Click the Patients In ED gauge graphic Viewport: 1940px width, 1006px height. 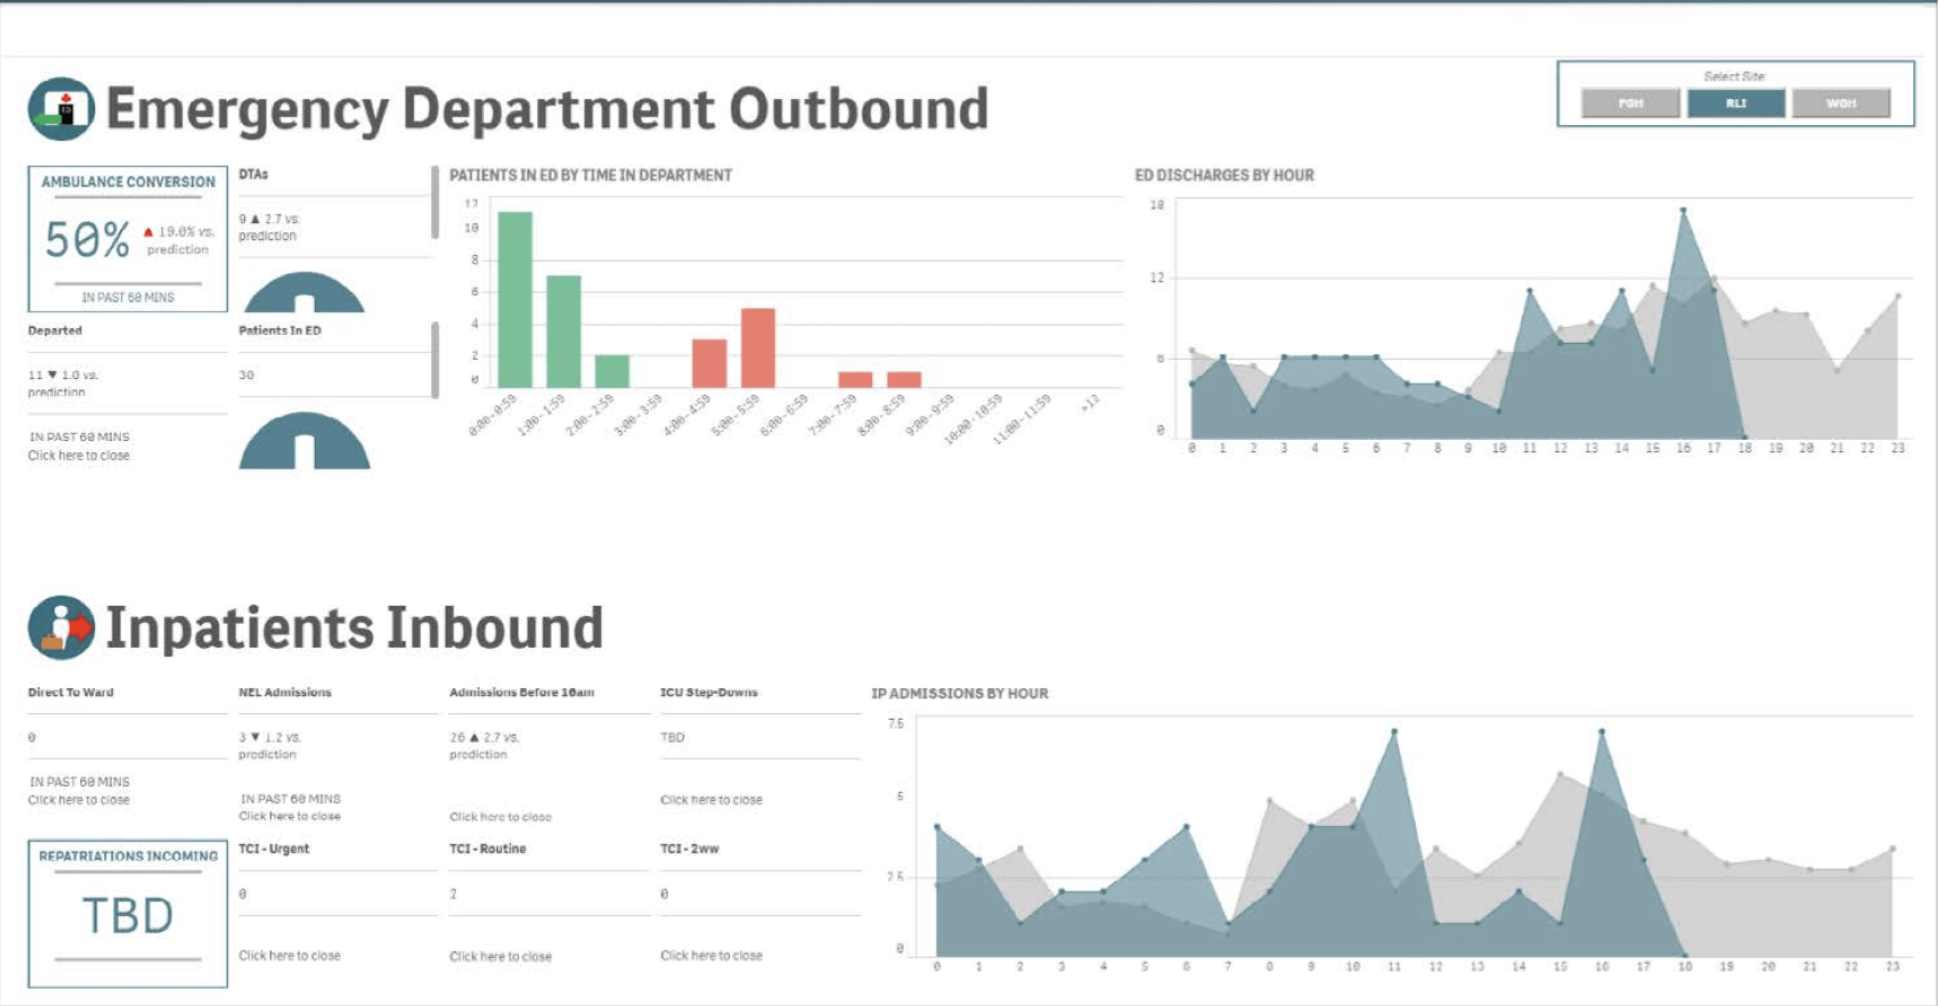coord(304,442)
